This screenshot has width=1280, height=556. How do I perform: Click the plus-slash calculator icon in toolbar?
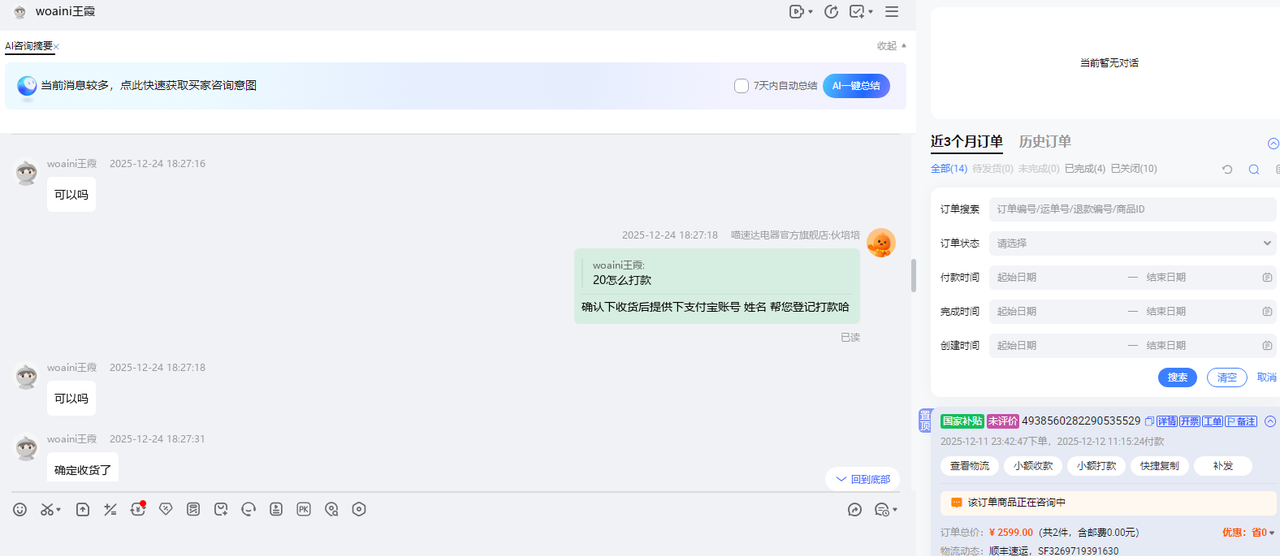coord(111,509)
